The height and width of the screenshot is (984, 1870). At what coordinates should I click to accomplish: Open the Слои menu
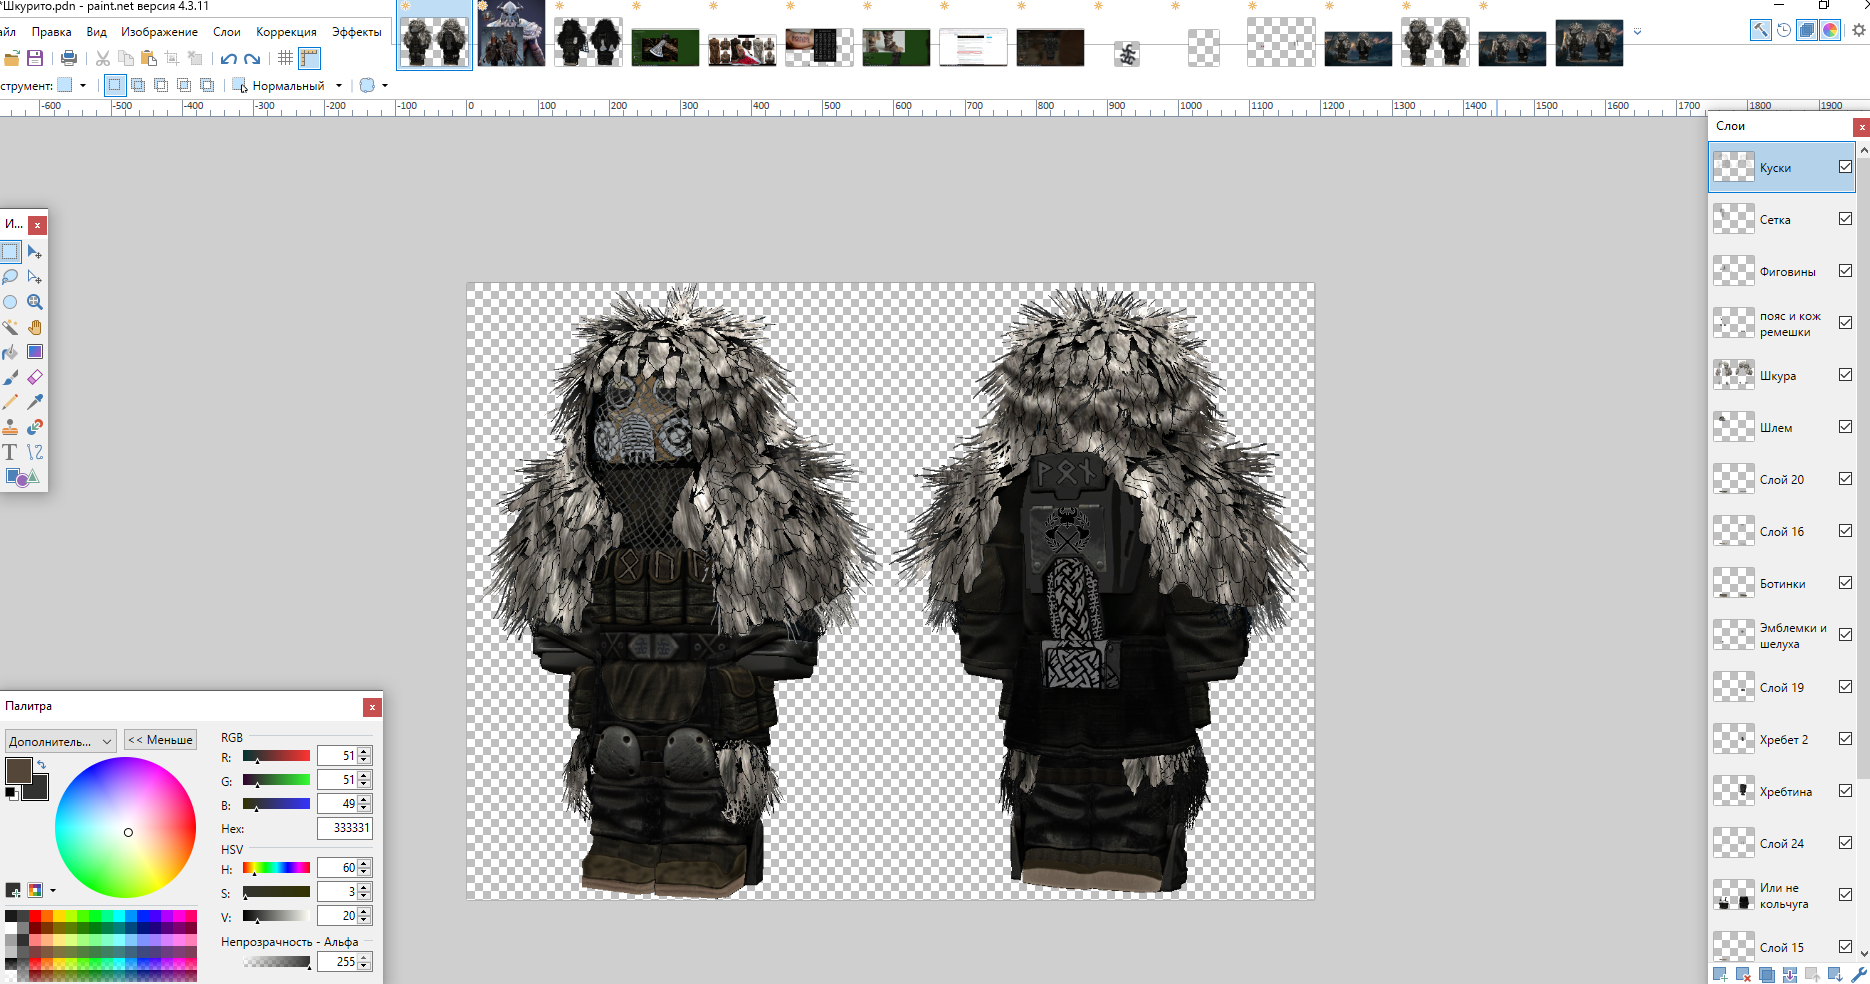click(x=227, y=32)
